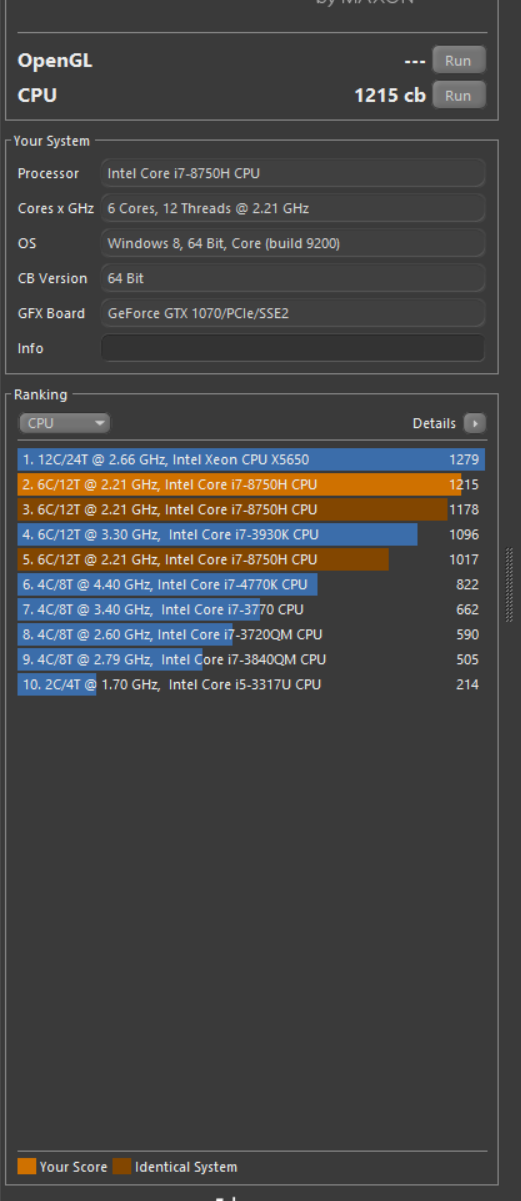
Task: Run the CPU benchmark test
Action: click(458, 95)
